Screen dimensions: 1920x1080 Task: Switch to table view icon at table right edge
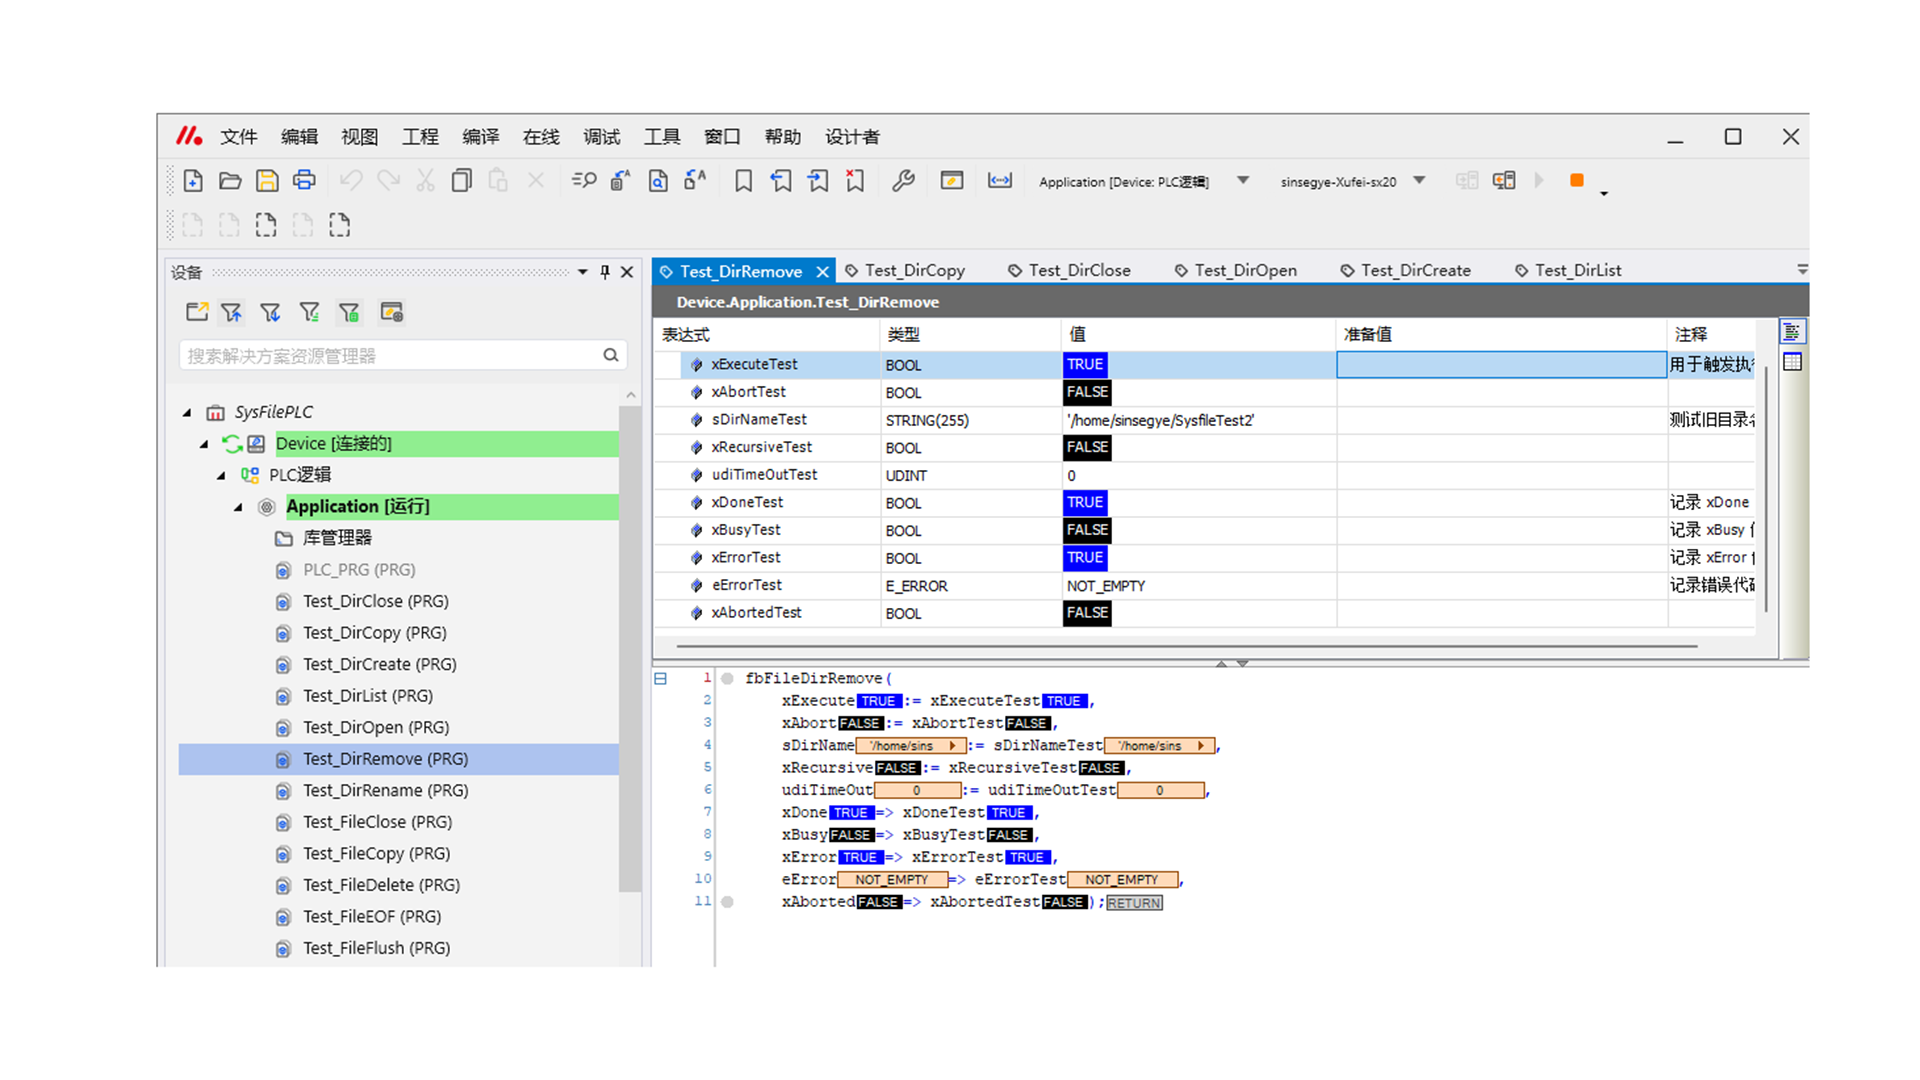1792,362
